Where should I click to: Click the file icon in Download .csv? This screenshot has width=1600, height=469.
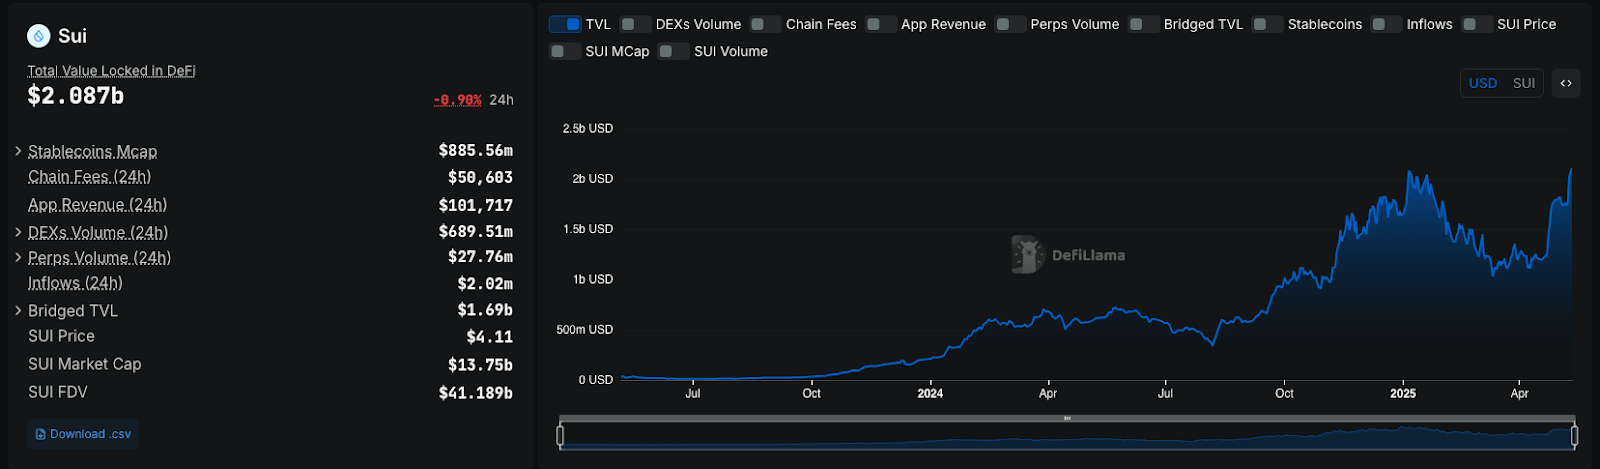40,434
